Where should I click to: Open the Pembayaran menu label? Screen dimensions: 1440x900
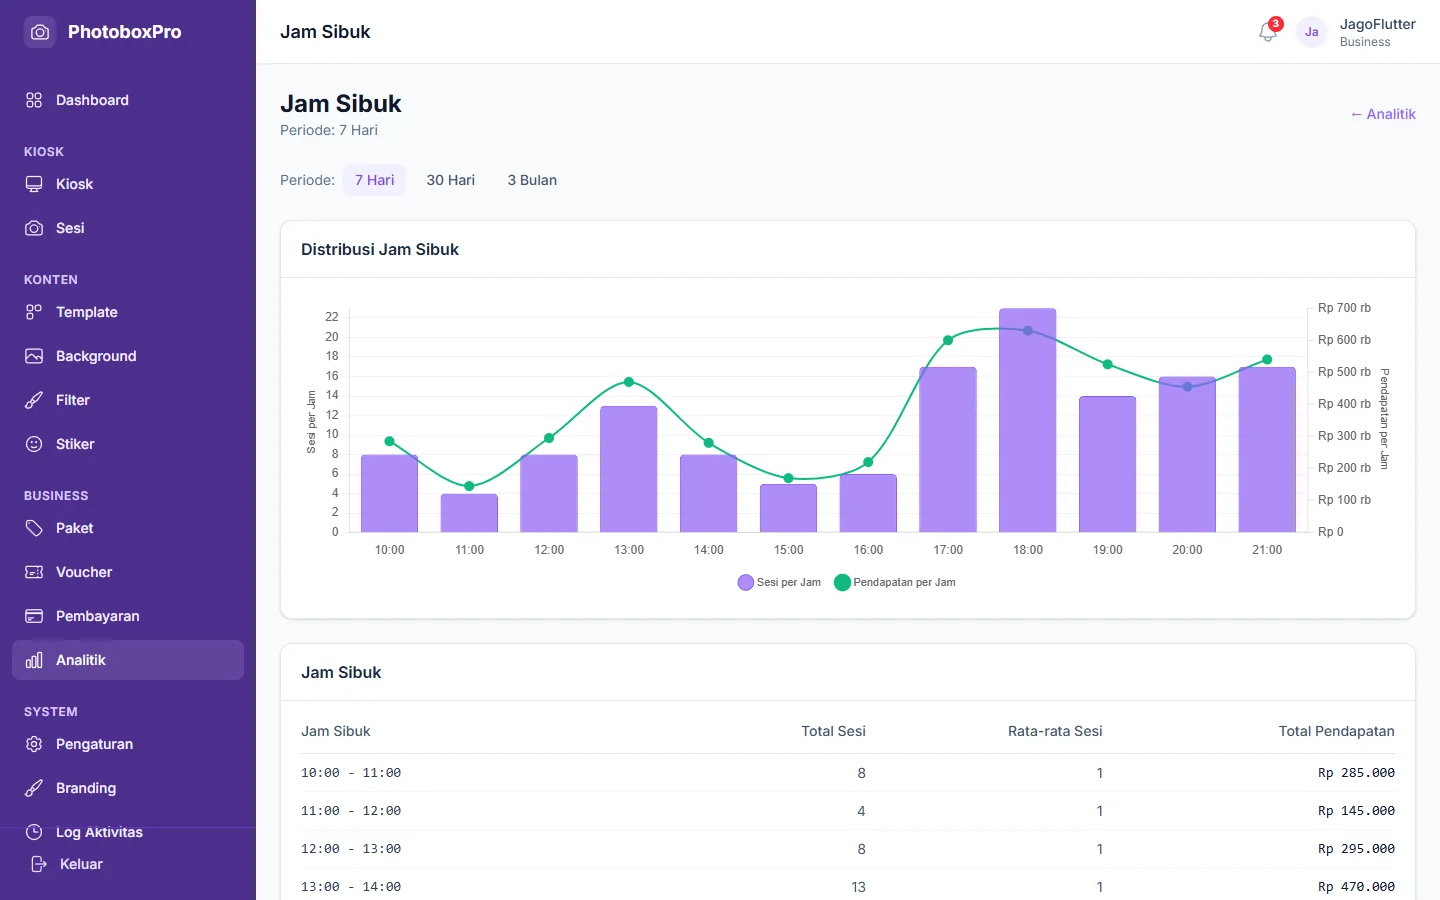98,616
